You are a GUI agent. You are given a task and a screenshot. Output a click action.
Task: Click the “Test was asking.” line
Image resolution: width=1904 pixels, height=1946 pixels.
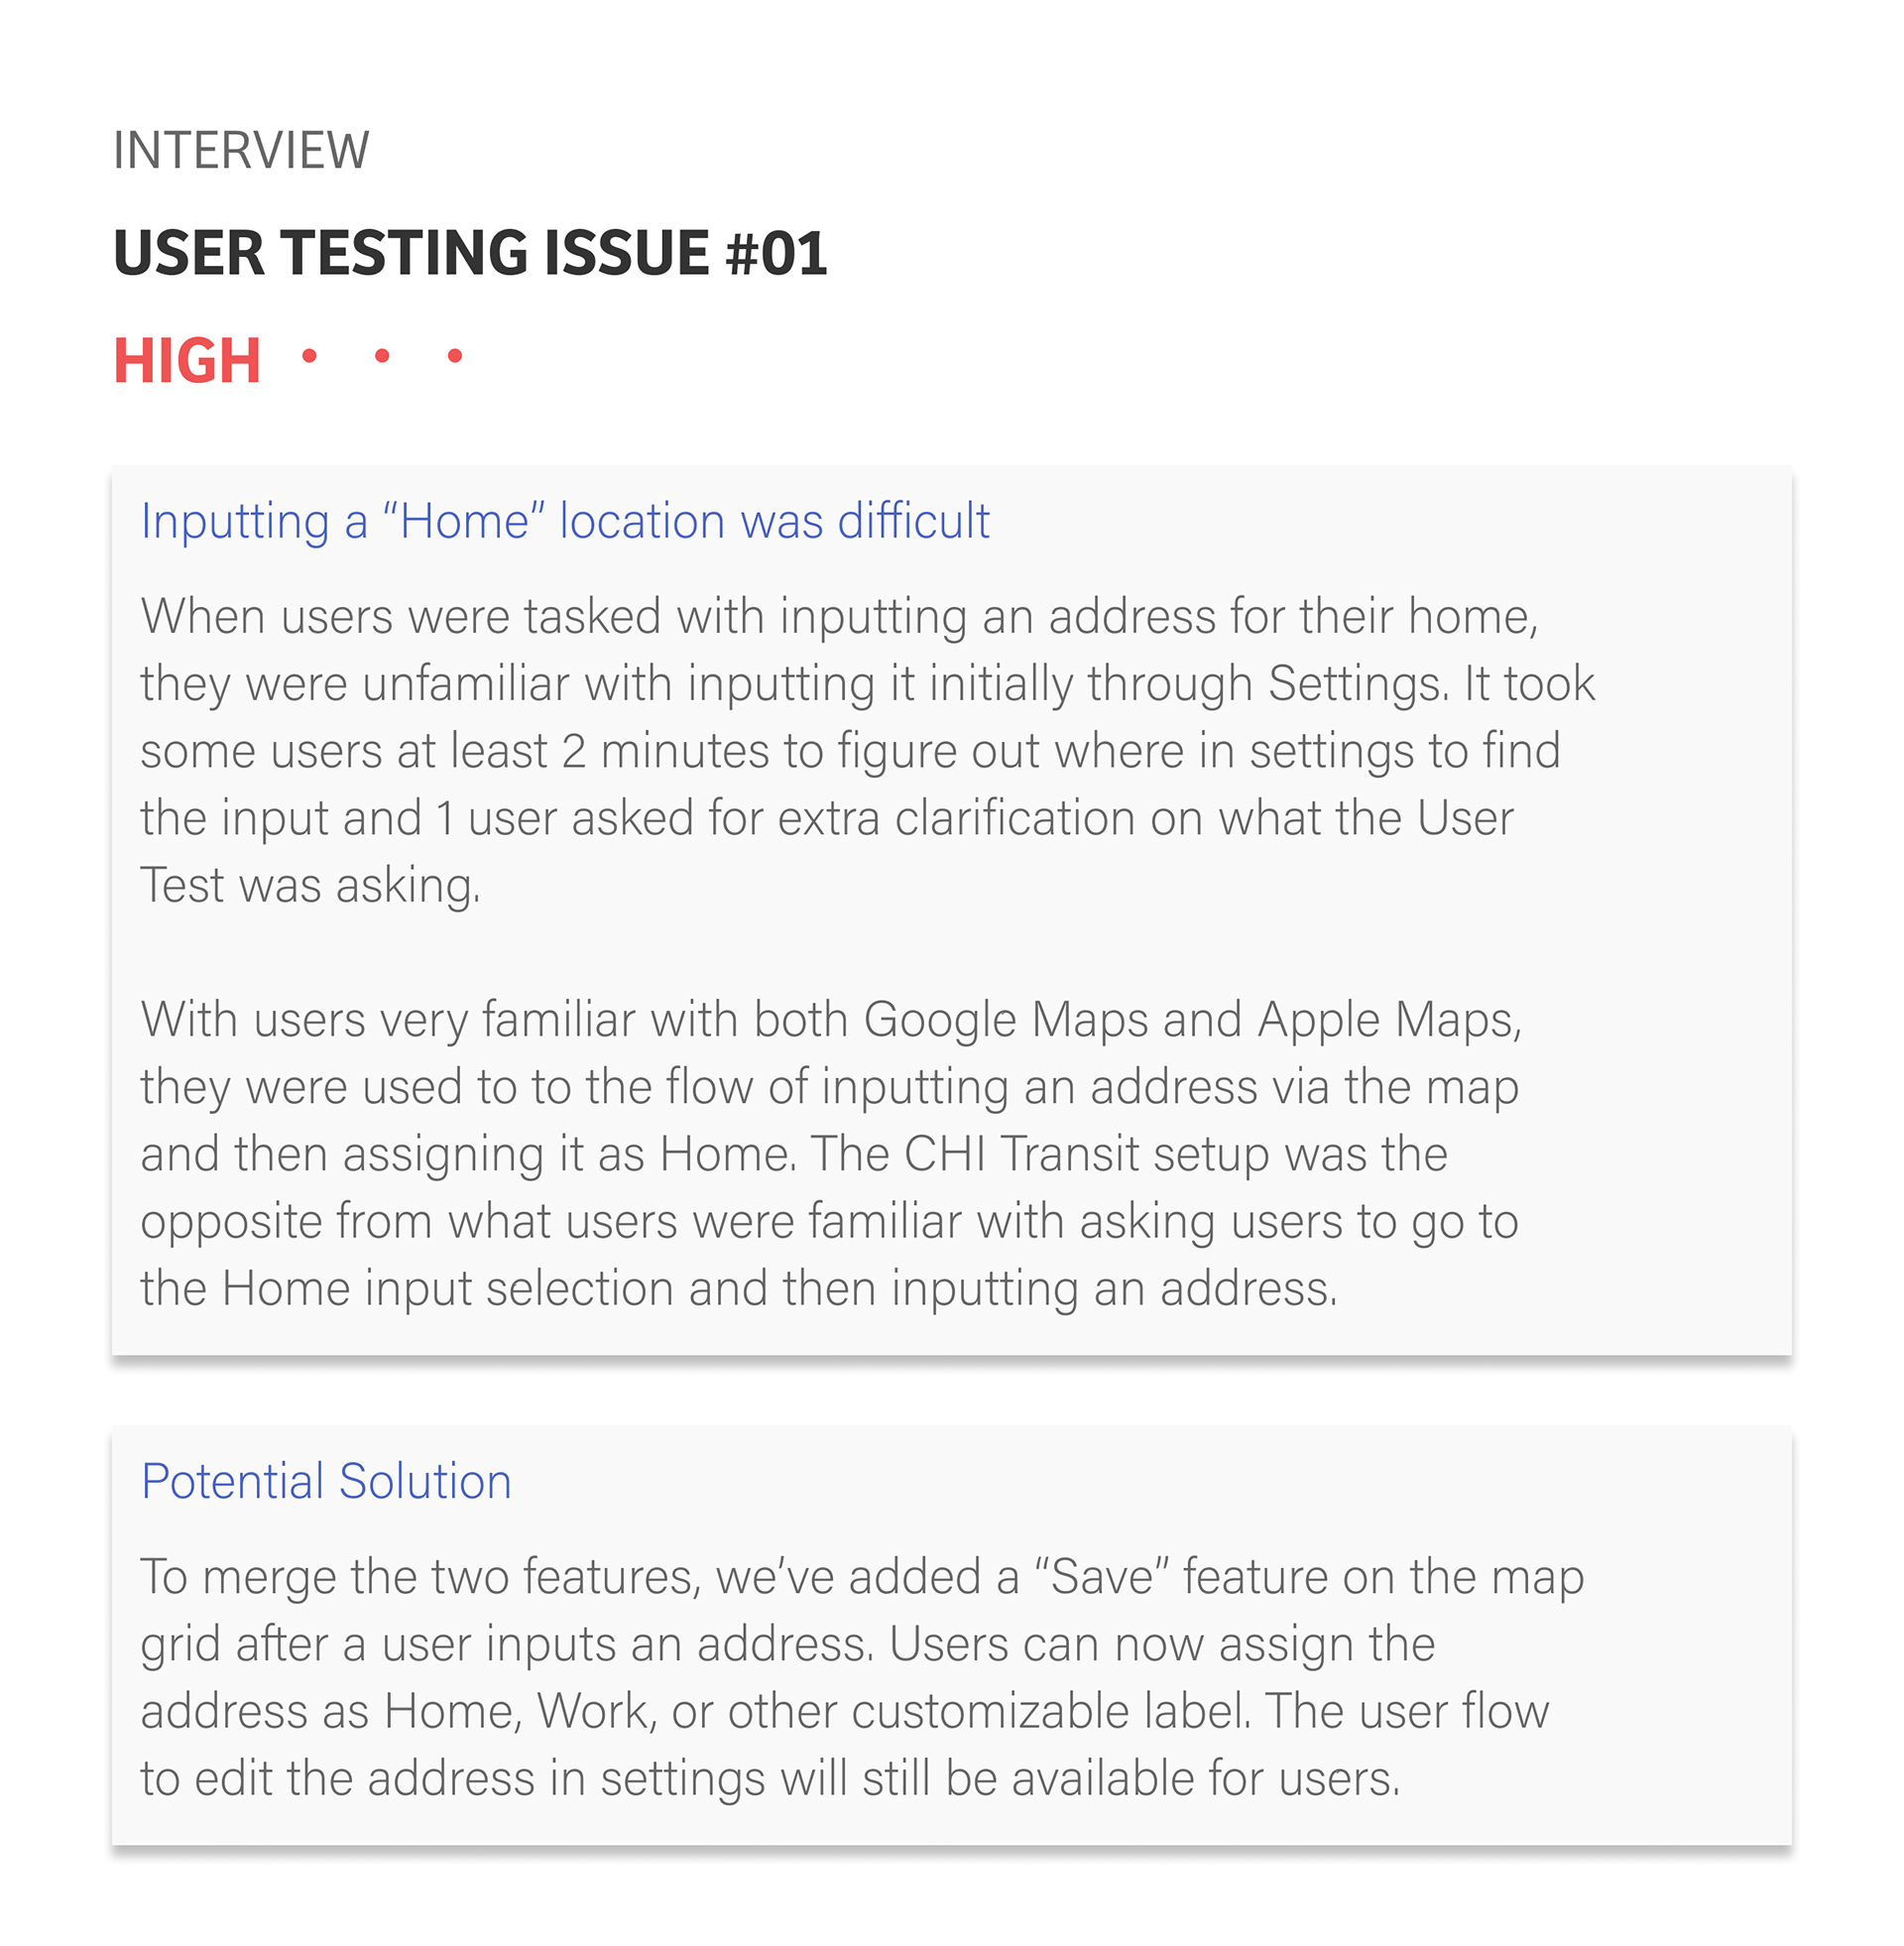(311, 886)
